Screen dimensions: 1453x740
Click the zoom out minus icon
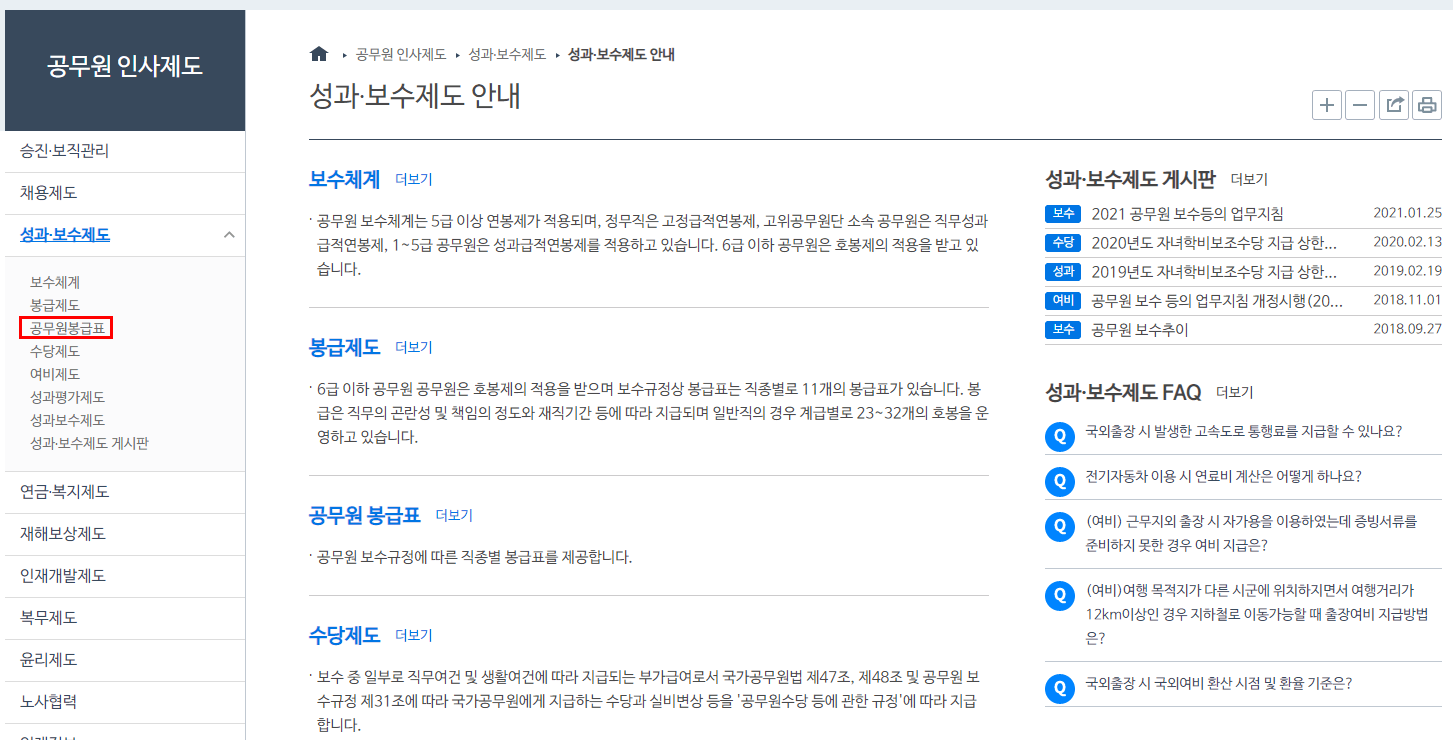click(x=1360, y=105)
